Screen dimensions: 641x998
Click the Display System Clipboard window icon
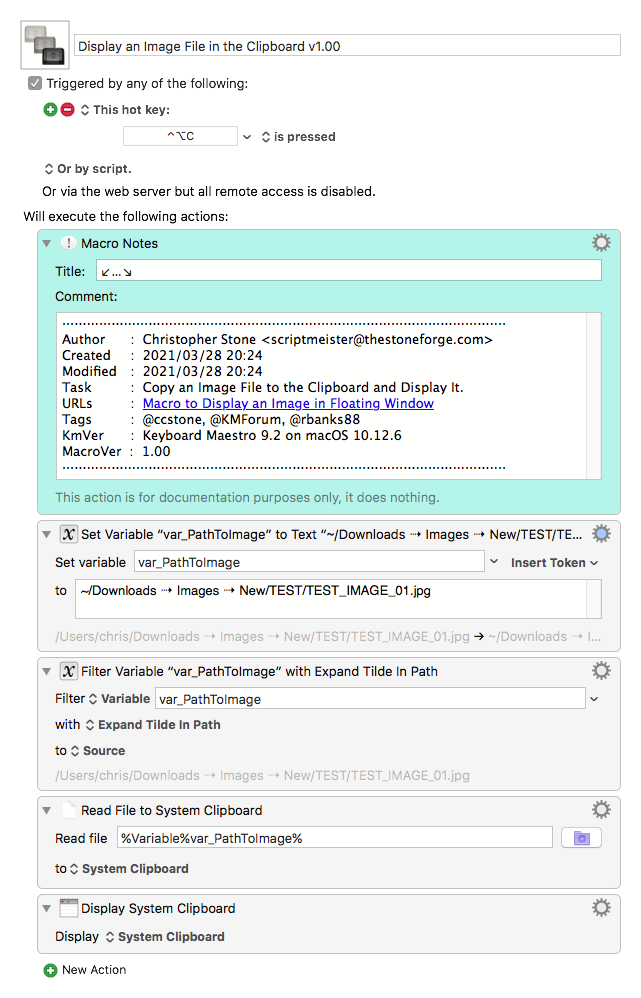(x=68, y=908)
